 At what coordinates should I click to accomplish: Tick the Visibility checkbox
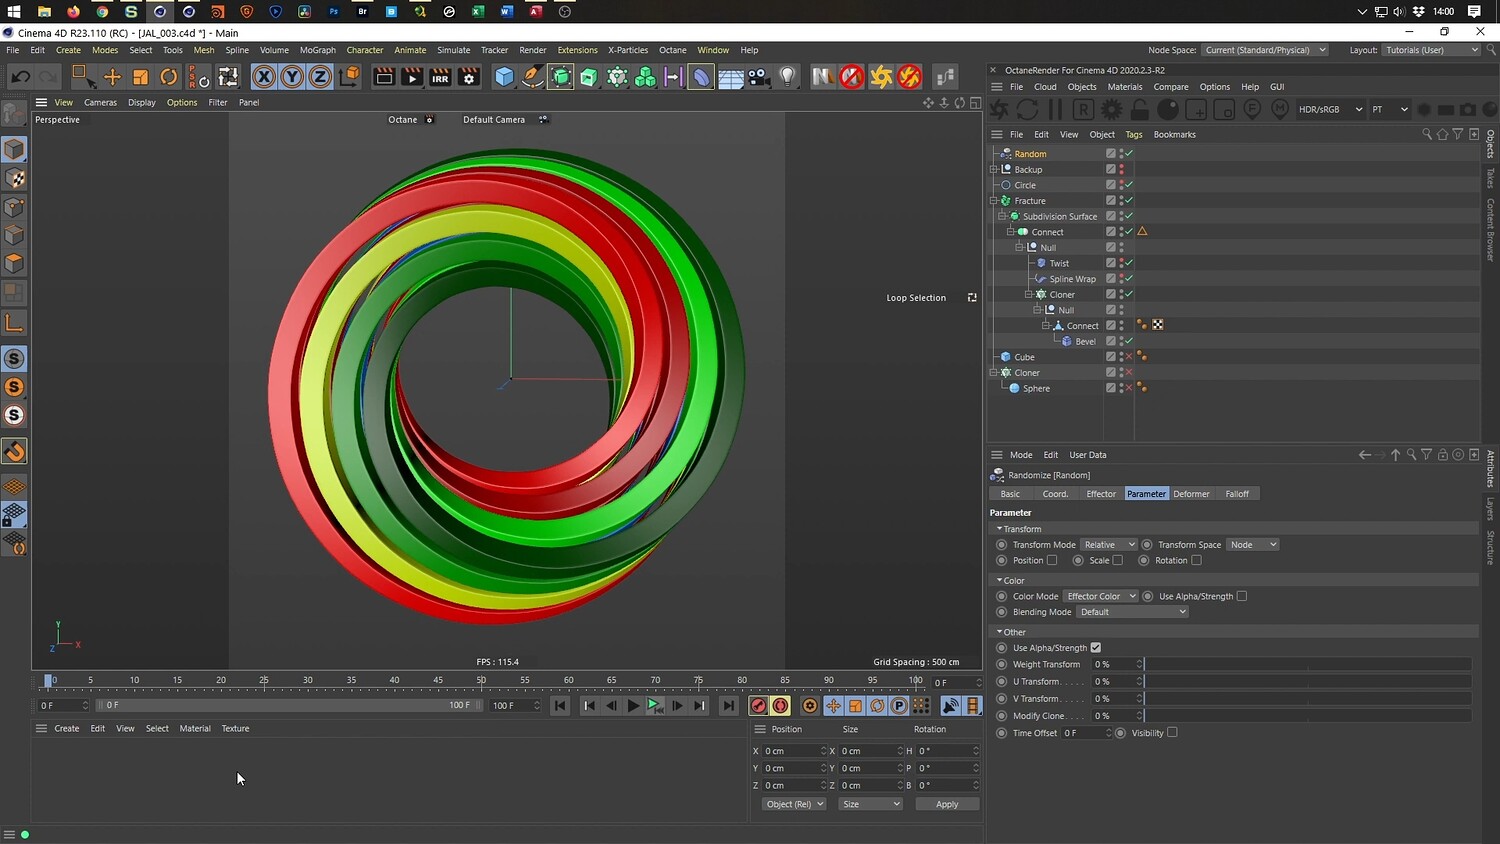tap(1172, 733)
